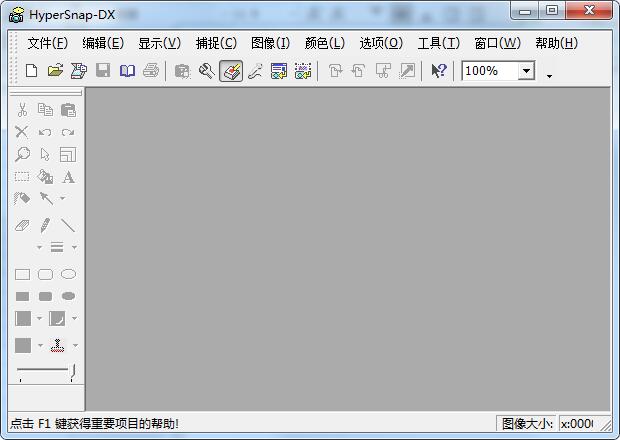
Task: Open the 工具(T) menu
Action: coord(439,43)
